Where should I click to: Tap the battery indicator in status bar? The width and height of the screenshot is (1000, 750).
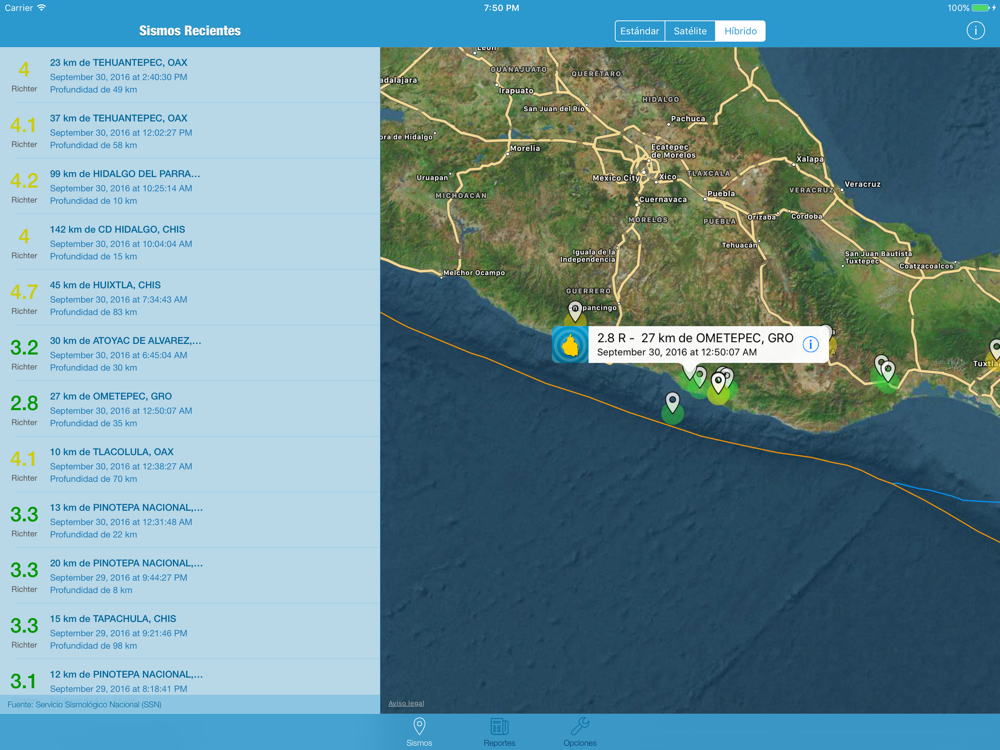[982, 8]
